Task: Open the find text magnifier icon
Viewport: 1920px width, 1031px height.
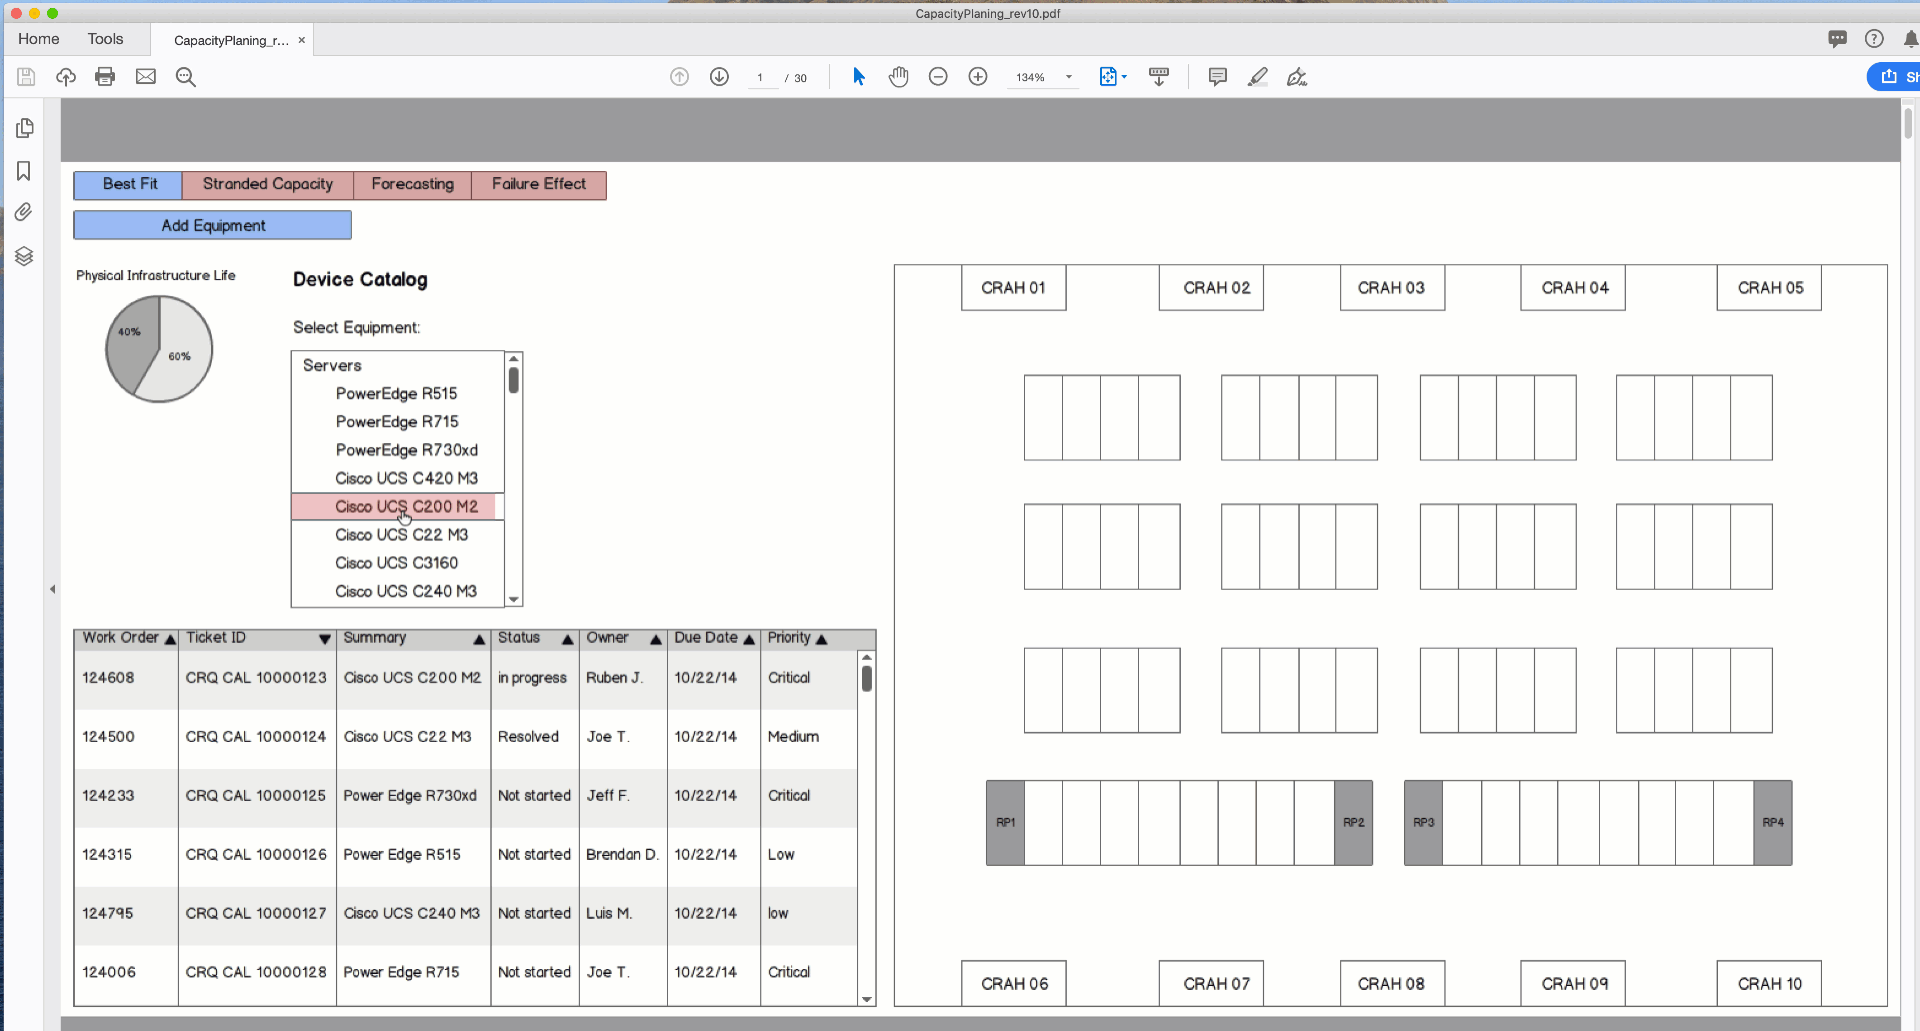Action: (x=186, y=77)
